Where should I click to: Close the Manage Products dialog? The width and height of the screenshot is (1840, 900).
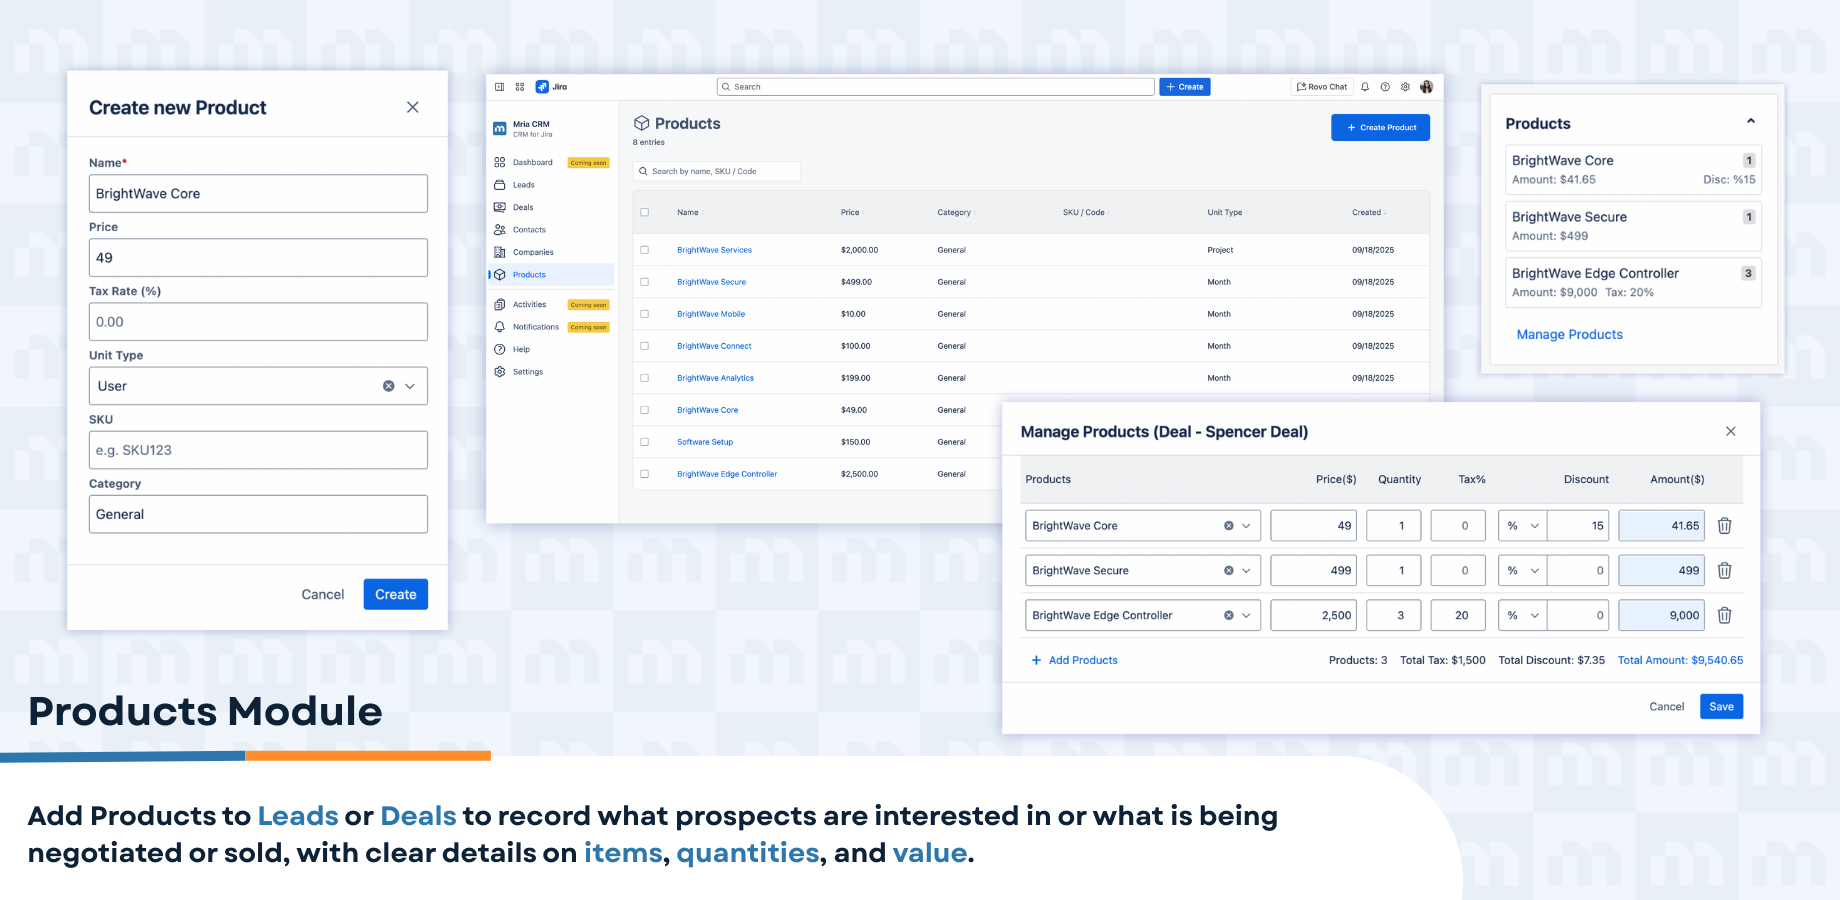click(x=1731, y=431)
